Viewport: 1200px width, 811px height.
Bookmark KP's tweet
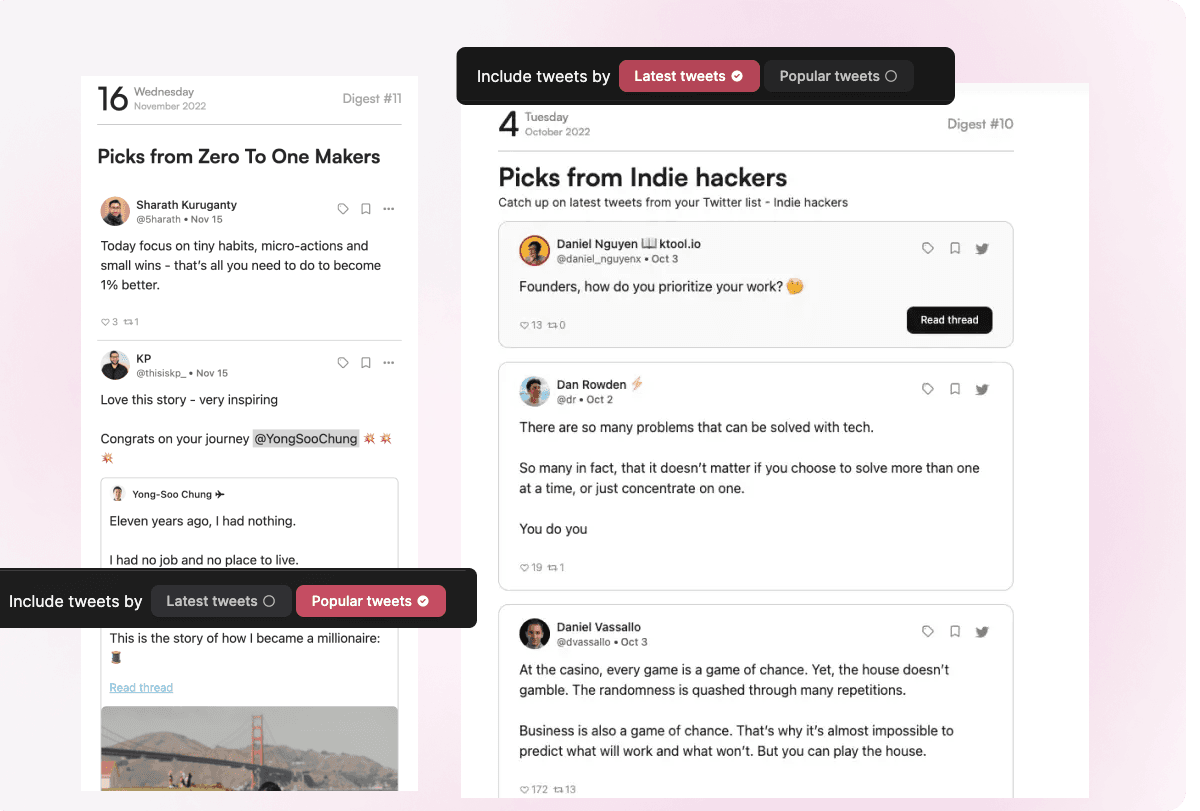click(366, 363)
